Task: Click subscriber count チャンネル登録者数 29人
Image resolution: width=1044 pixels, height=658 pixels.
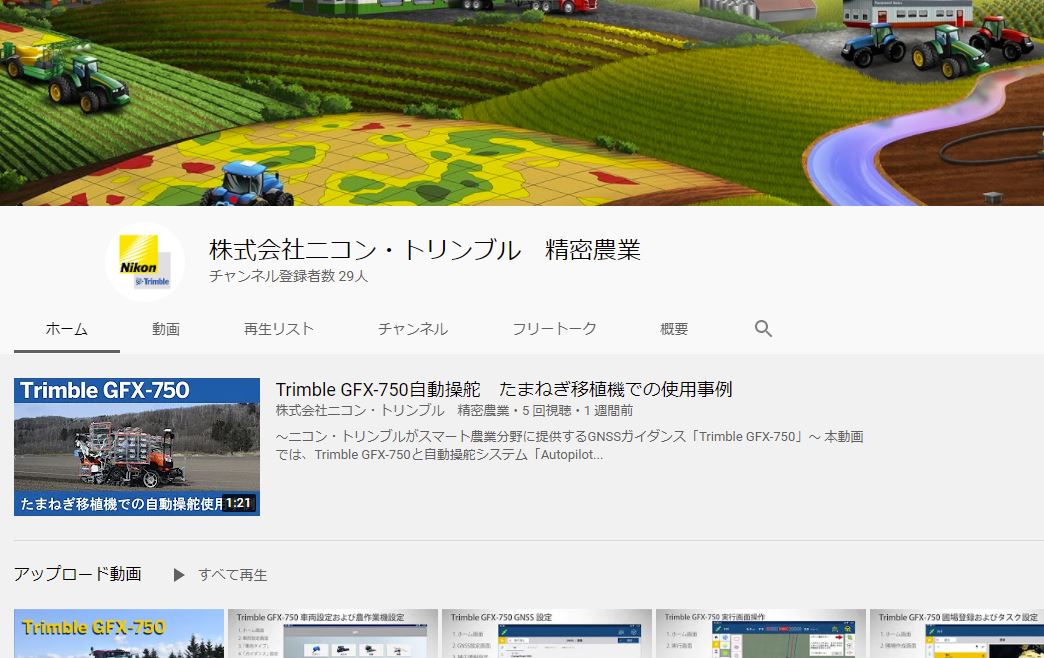Action: point(288,276)
